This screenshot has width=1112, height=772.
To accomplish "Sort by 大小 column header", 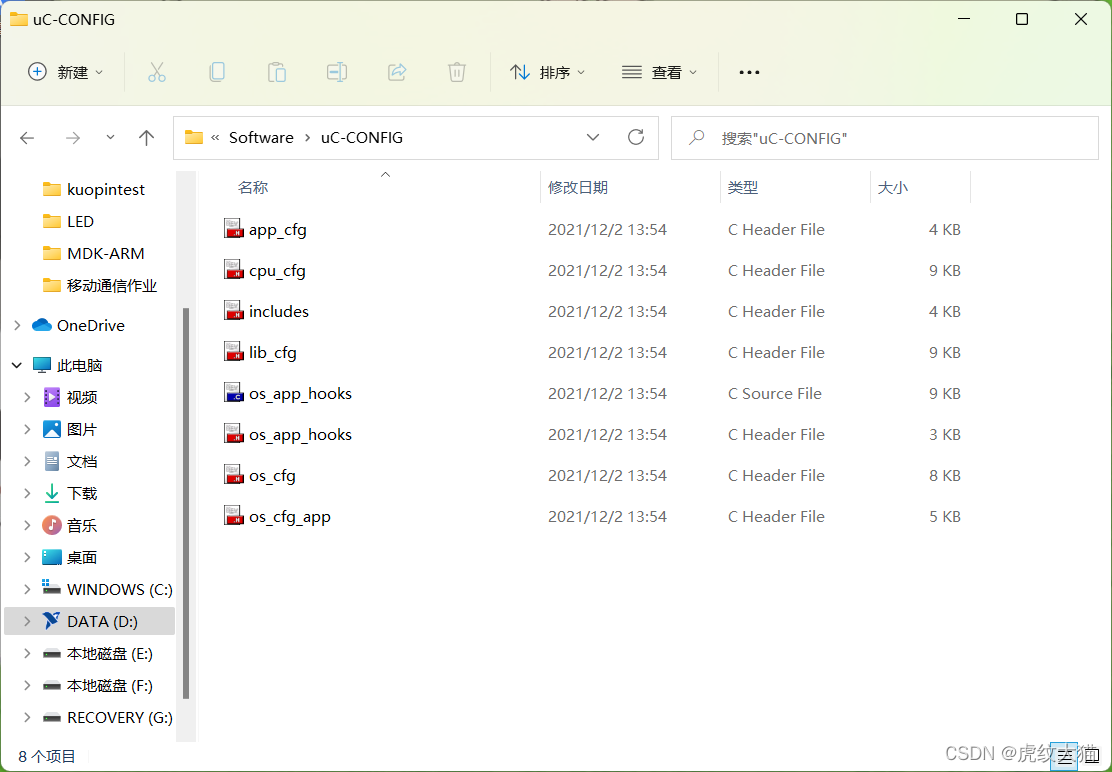I will pos(893,188).
